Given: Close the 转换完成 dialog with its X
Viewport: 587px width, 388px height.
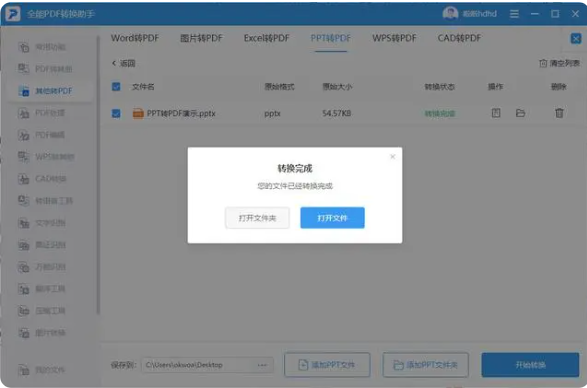Looking at the screenshot, I should click(392, 157).
